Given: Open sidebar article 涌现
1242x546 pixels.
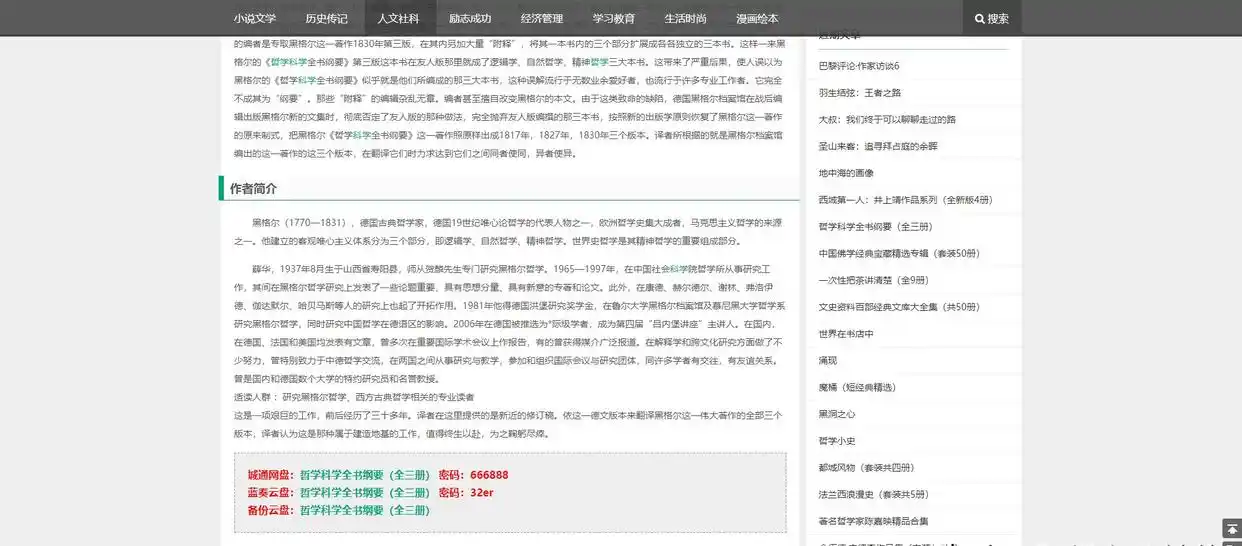Looking at the screenshot, I should (x=827, y=360).
